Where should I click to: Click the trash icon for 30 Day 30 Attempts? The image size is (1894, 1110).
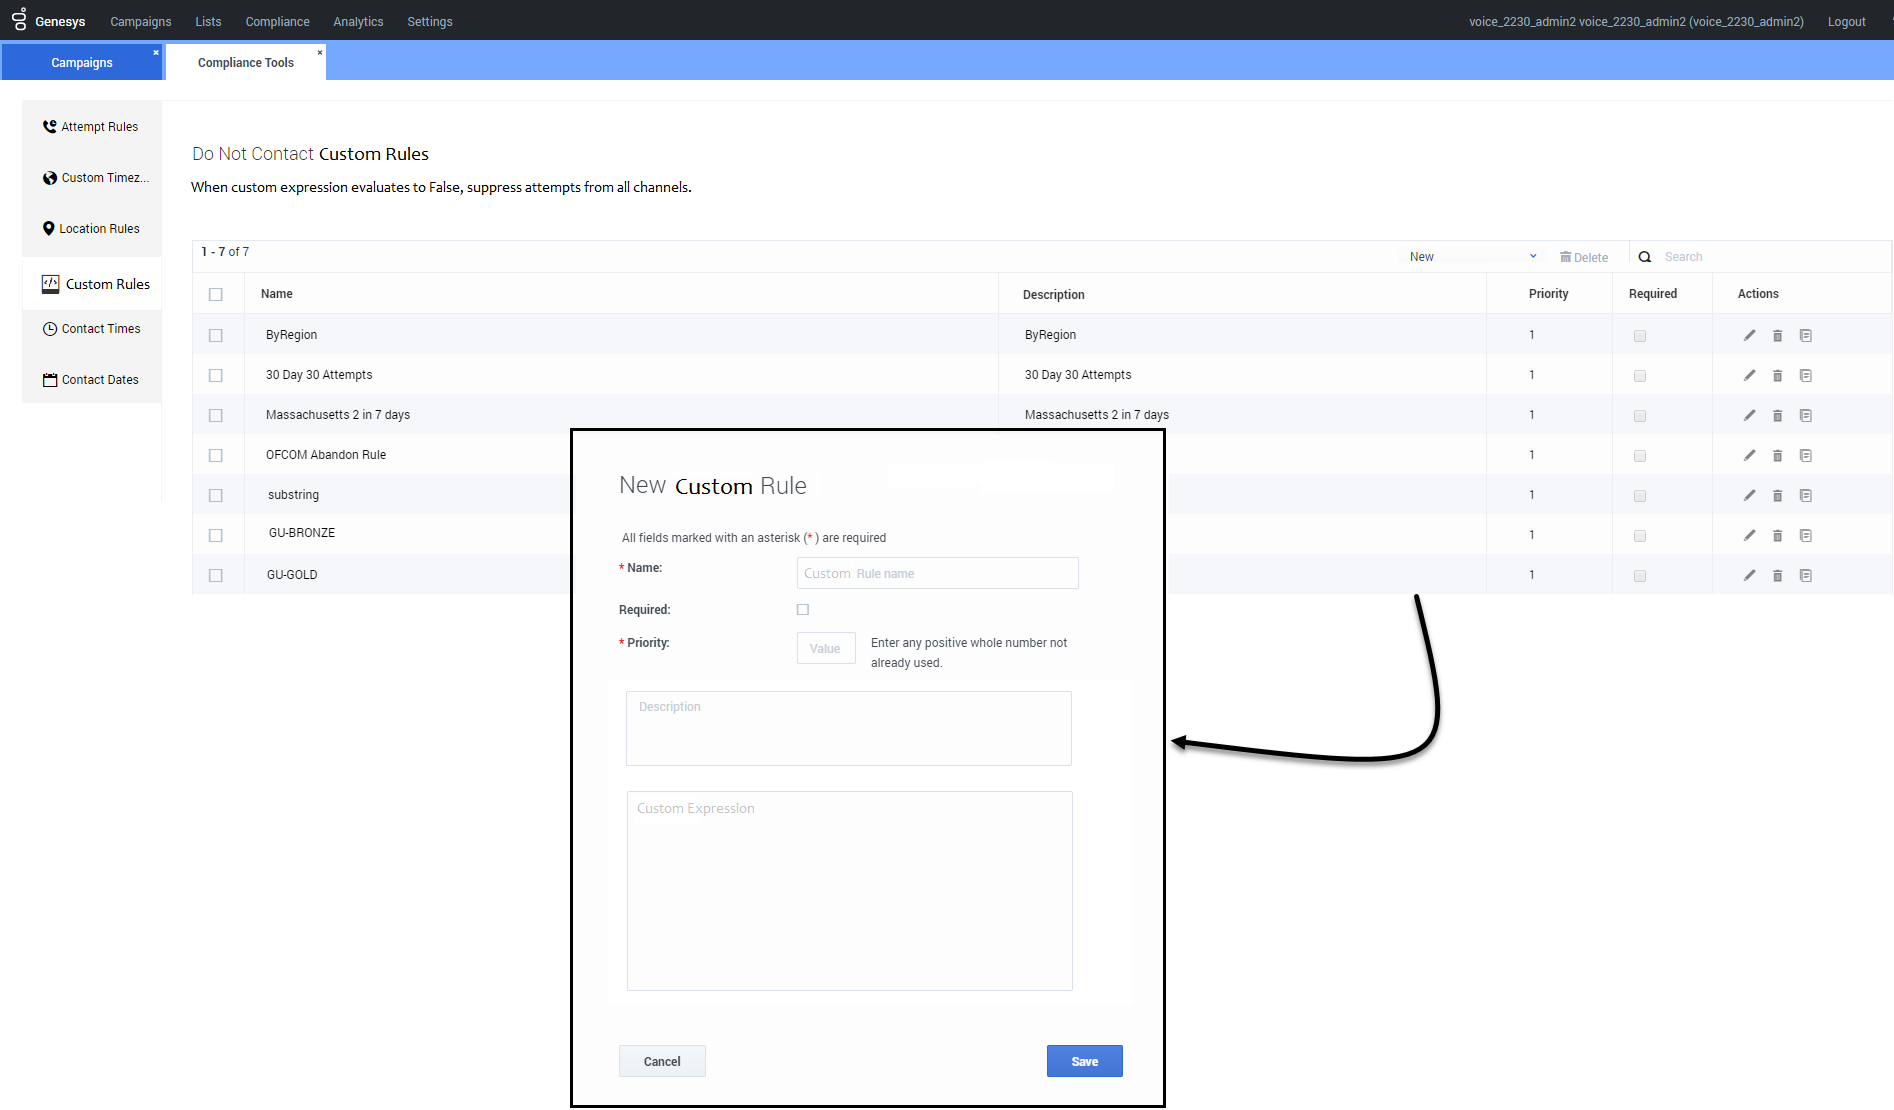tap(1777, 376)
